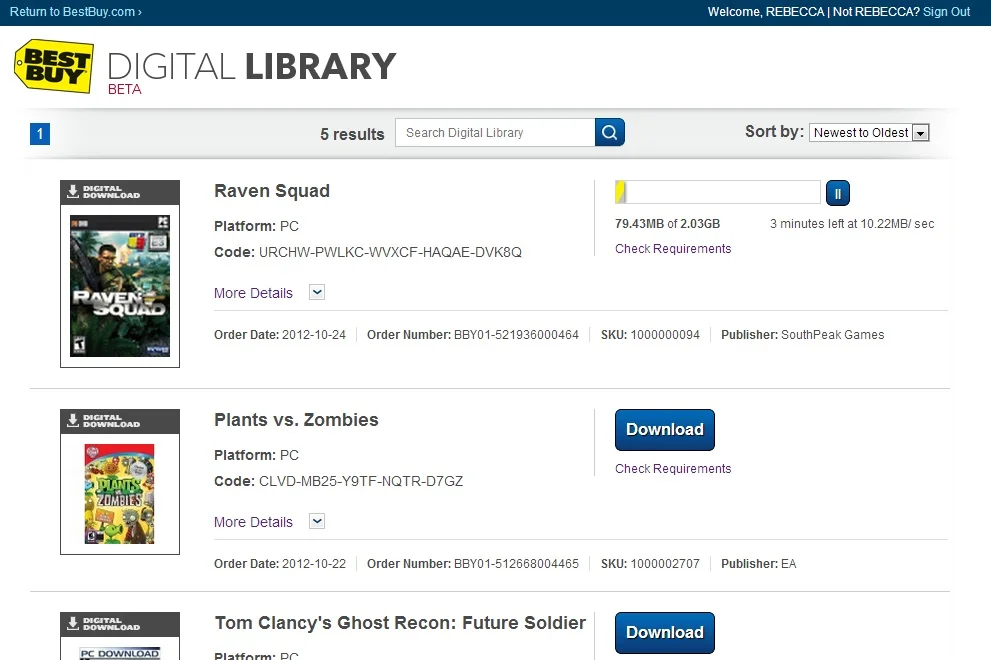The width and height of the screenshot is (991, 660).
Task: Download Tom Clancy's Ghost Recon: Future Soldier
Action: [665, 633]
